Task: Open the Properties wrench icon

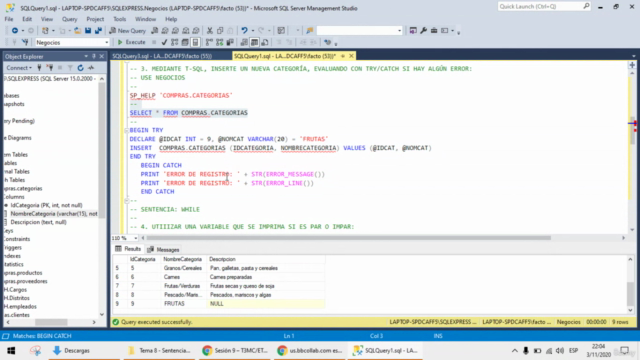Action: point(424,31)
